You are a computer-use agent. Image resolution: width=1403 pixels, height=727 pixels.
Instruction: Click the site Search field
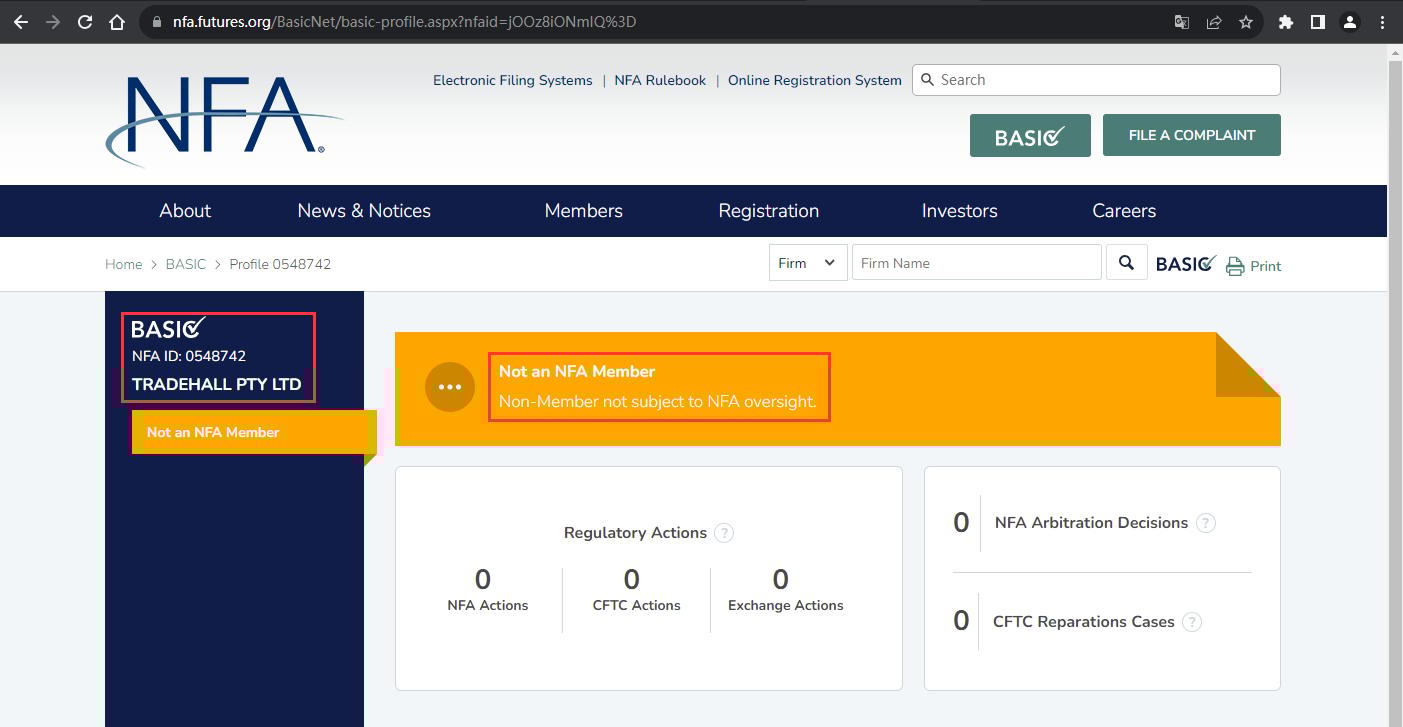point(1096,80)
